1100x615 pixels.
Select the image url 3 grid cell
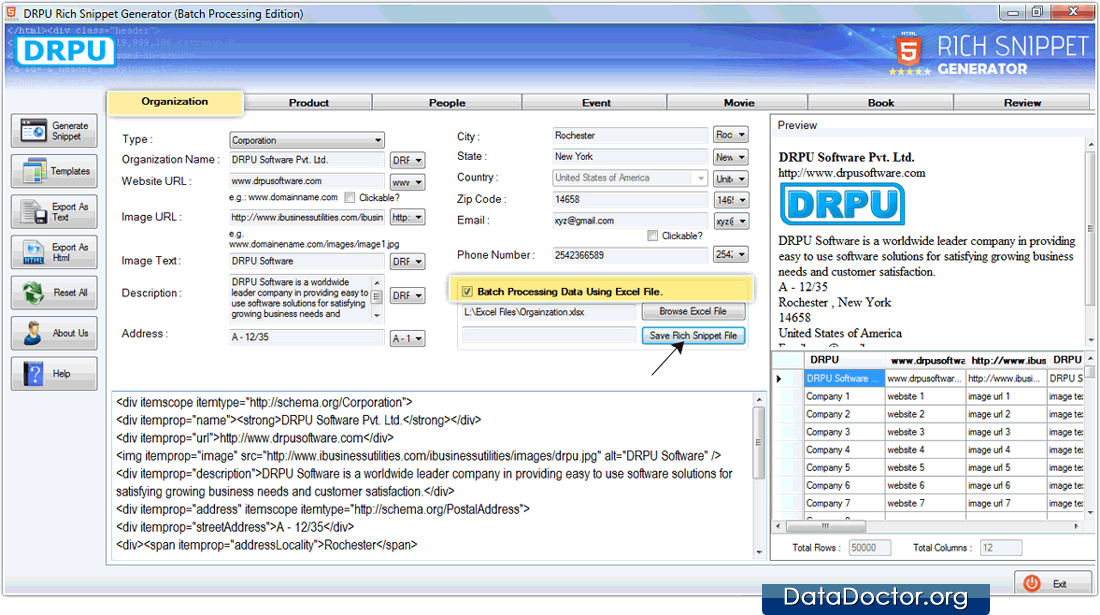[x=1005, y=432]
